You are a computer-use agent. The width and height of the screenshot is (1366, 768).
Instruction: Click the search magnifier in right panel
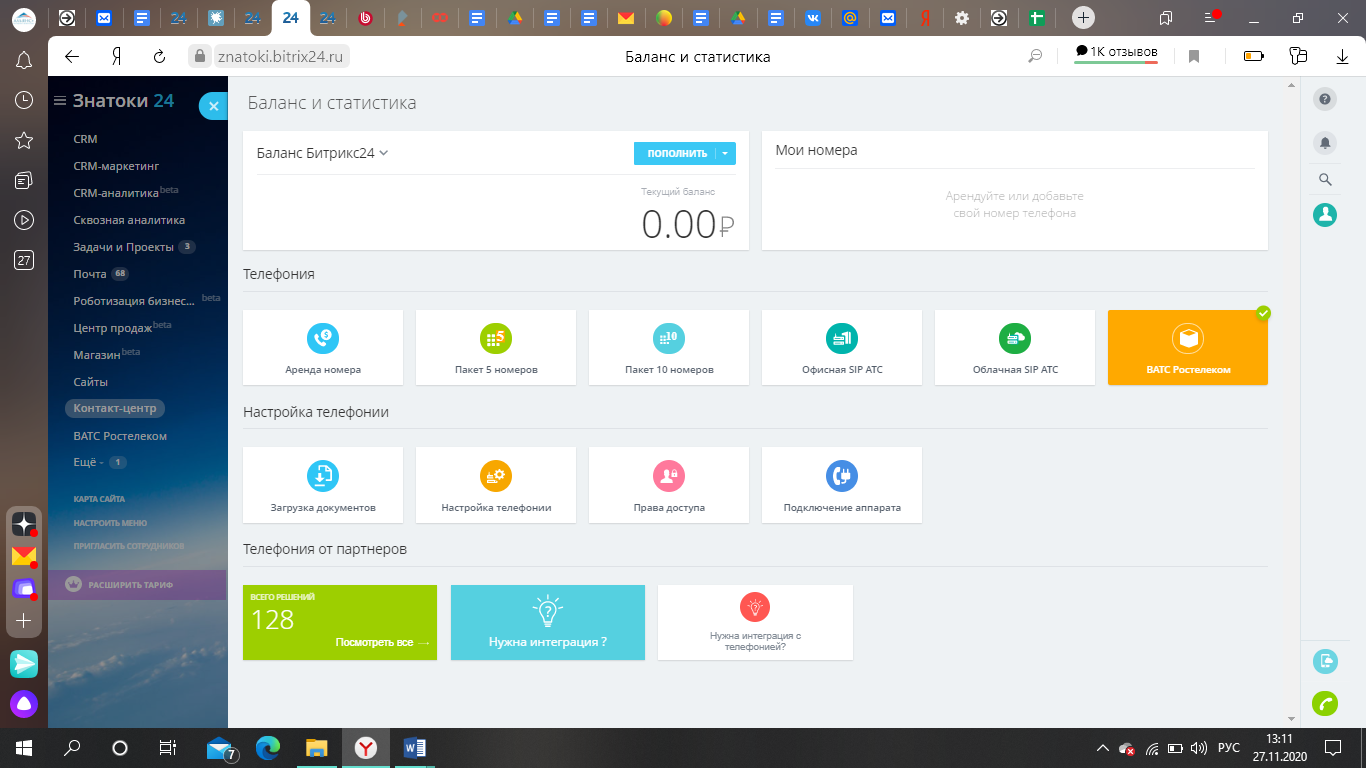pos(1325,180)
